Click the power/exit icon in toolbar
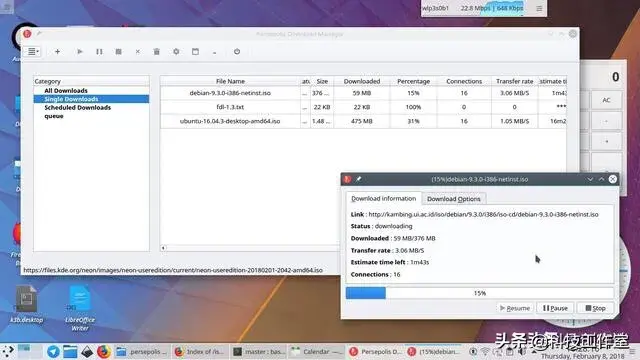Image resolution: width=640 pixels, height=360 pixels. pos(237,52)
